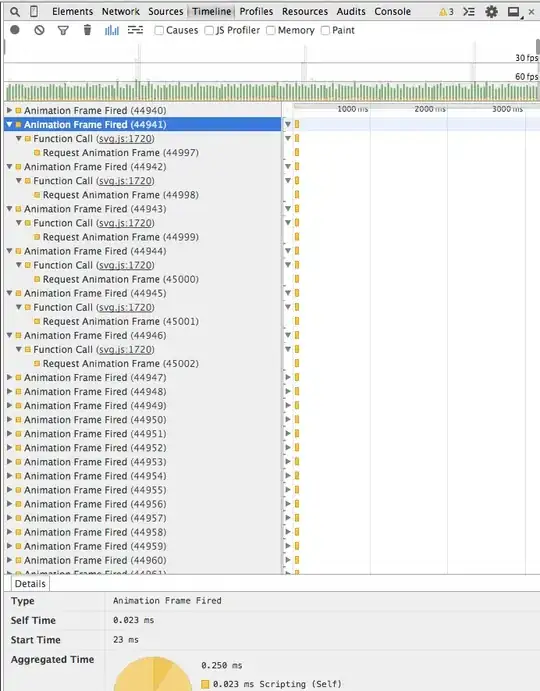
Task: Expand Animation Frame Fired (44950)
Action: [x=9, y=420]
